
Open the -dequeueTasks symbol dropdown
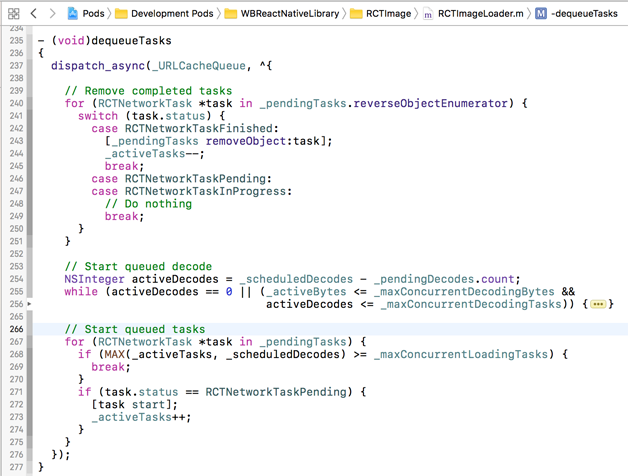[x=586, y=14]
